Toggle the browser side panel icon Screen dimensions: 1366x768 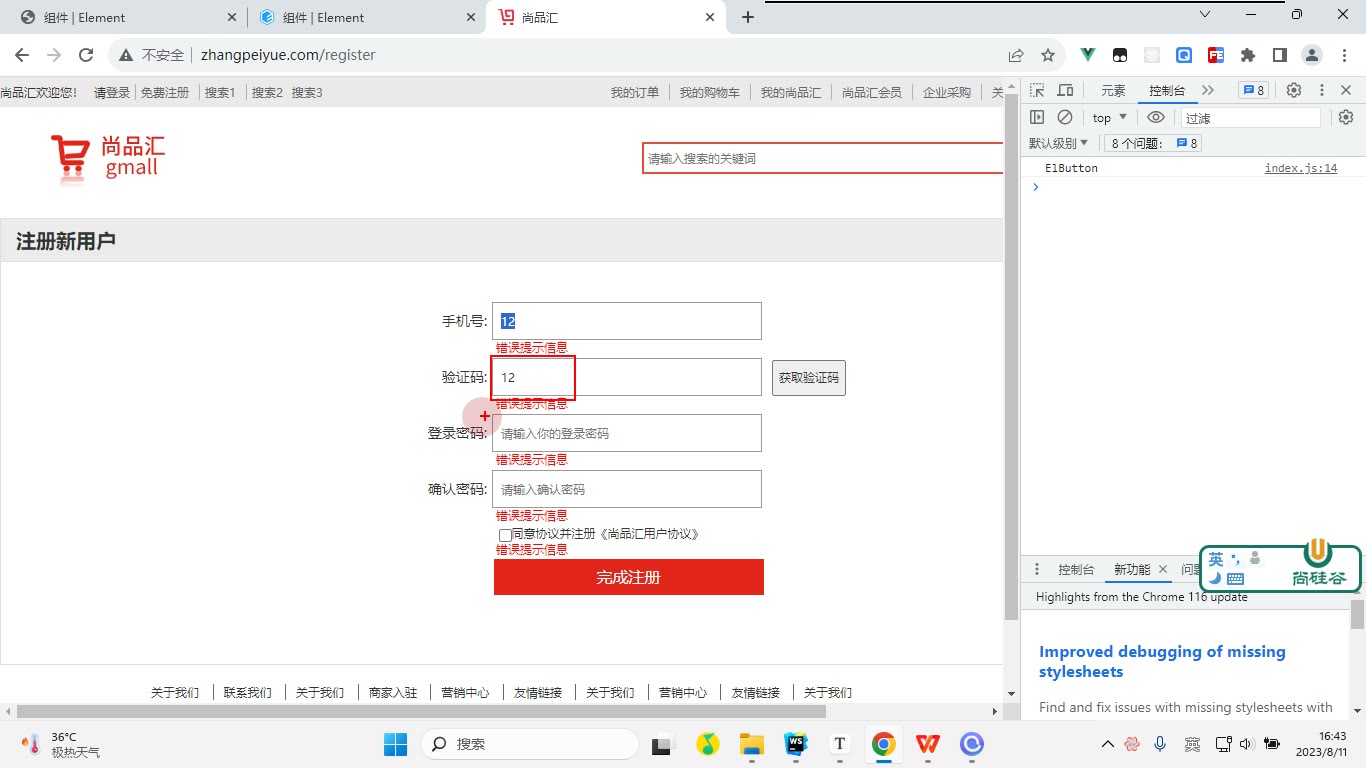click(x=1279, y=55)
